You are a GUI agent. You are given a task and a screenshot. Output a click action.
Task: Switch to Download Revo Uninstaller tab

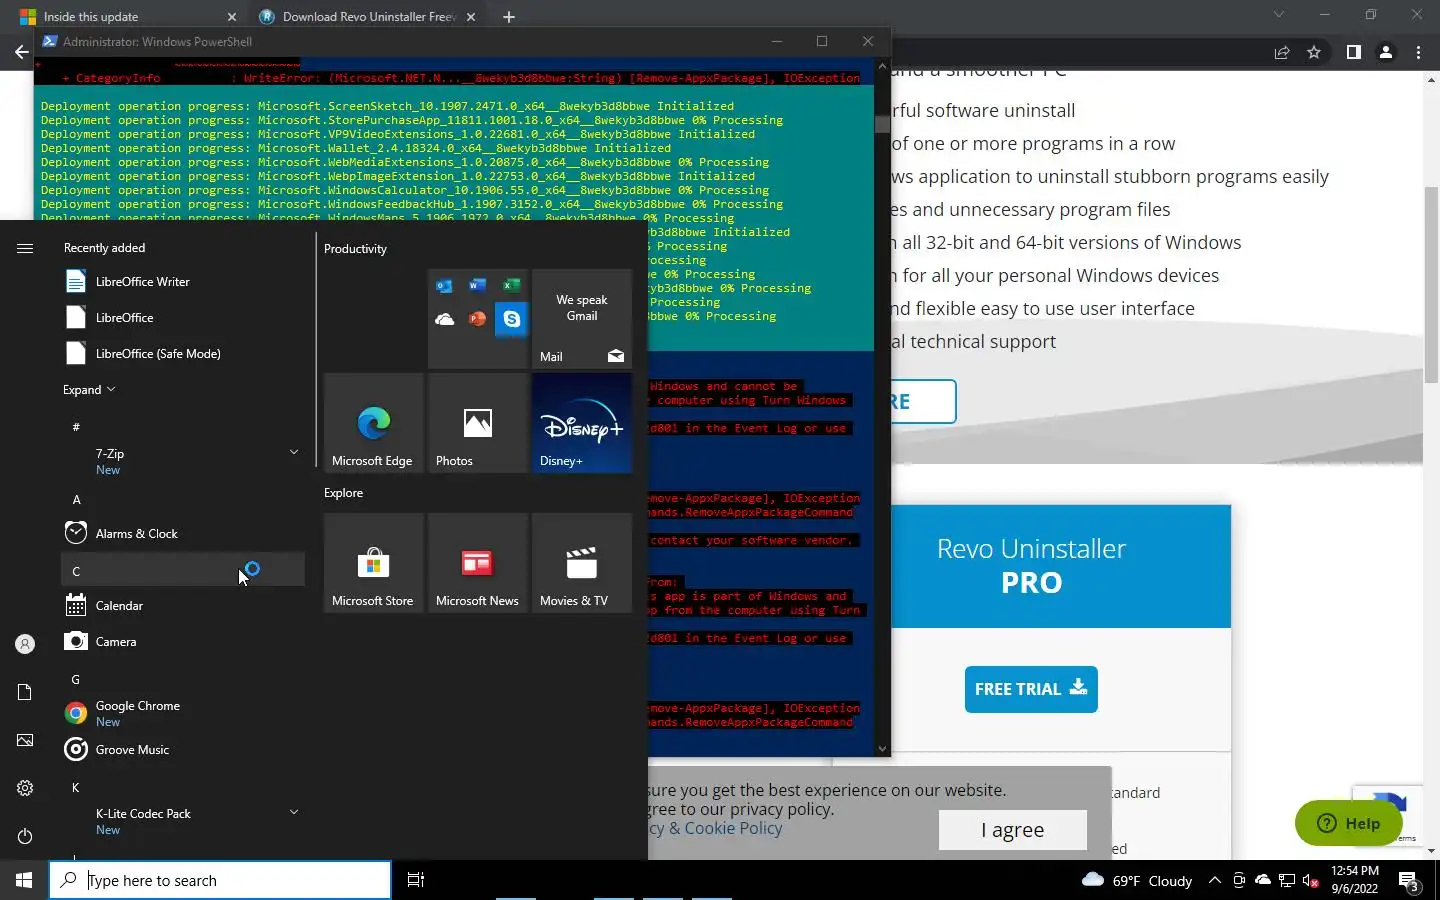(x=367, y=17)
